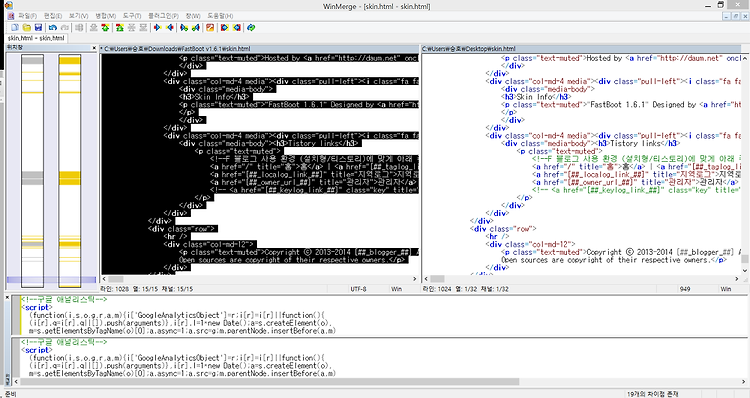Click the Last Difference toolbar icon
The width and height of the screenshot is (750, 398).
[143, 28]
